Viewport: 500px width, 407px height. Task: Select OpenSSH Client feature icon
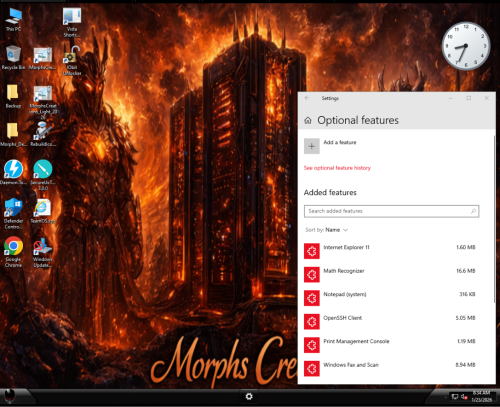pos(312,321)
